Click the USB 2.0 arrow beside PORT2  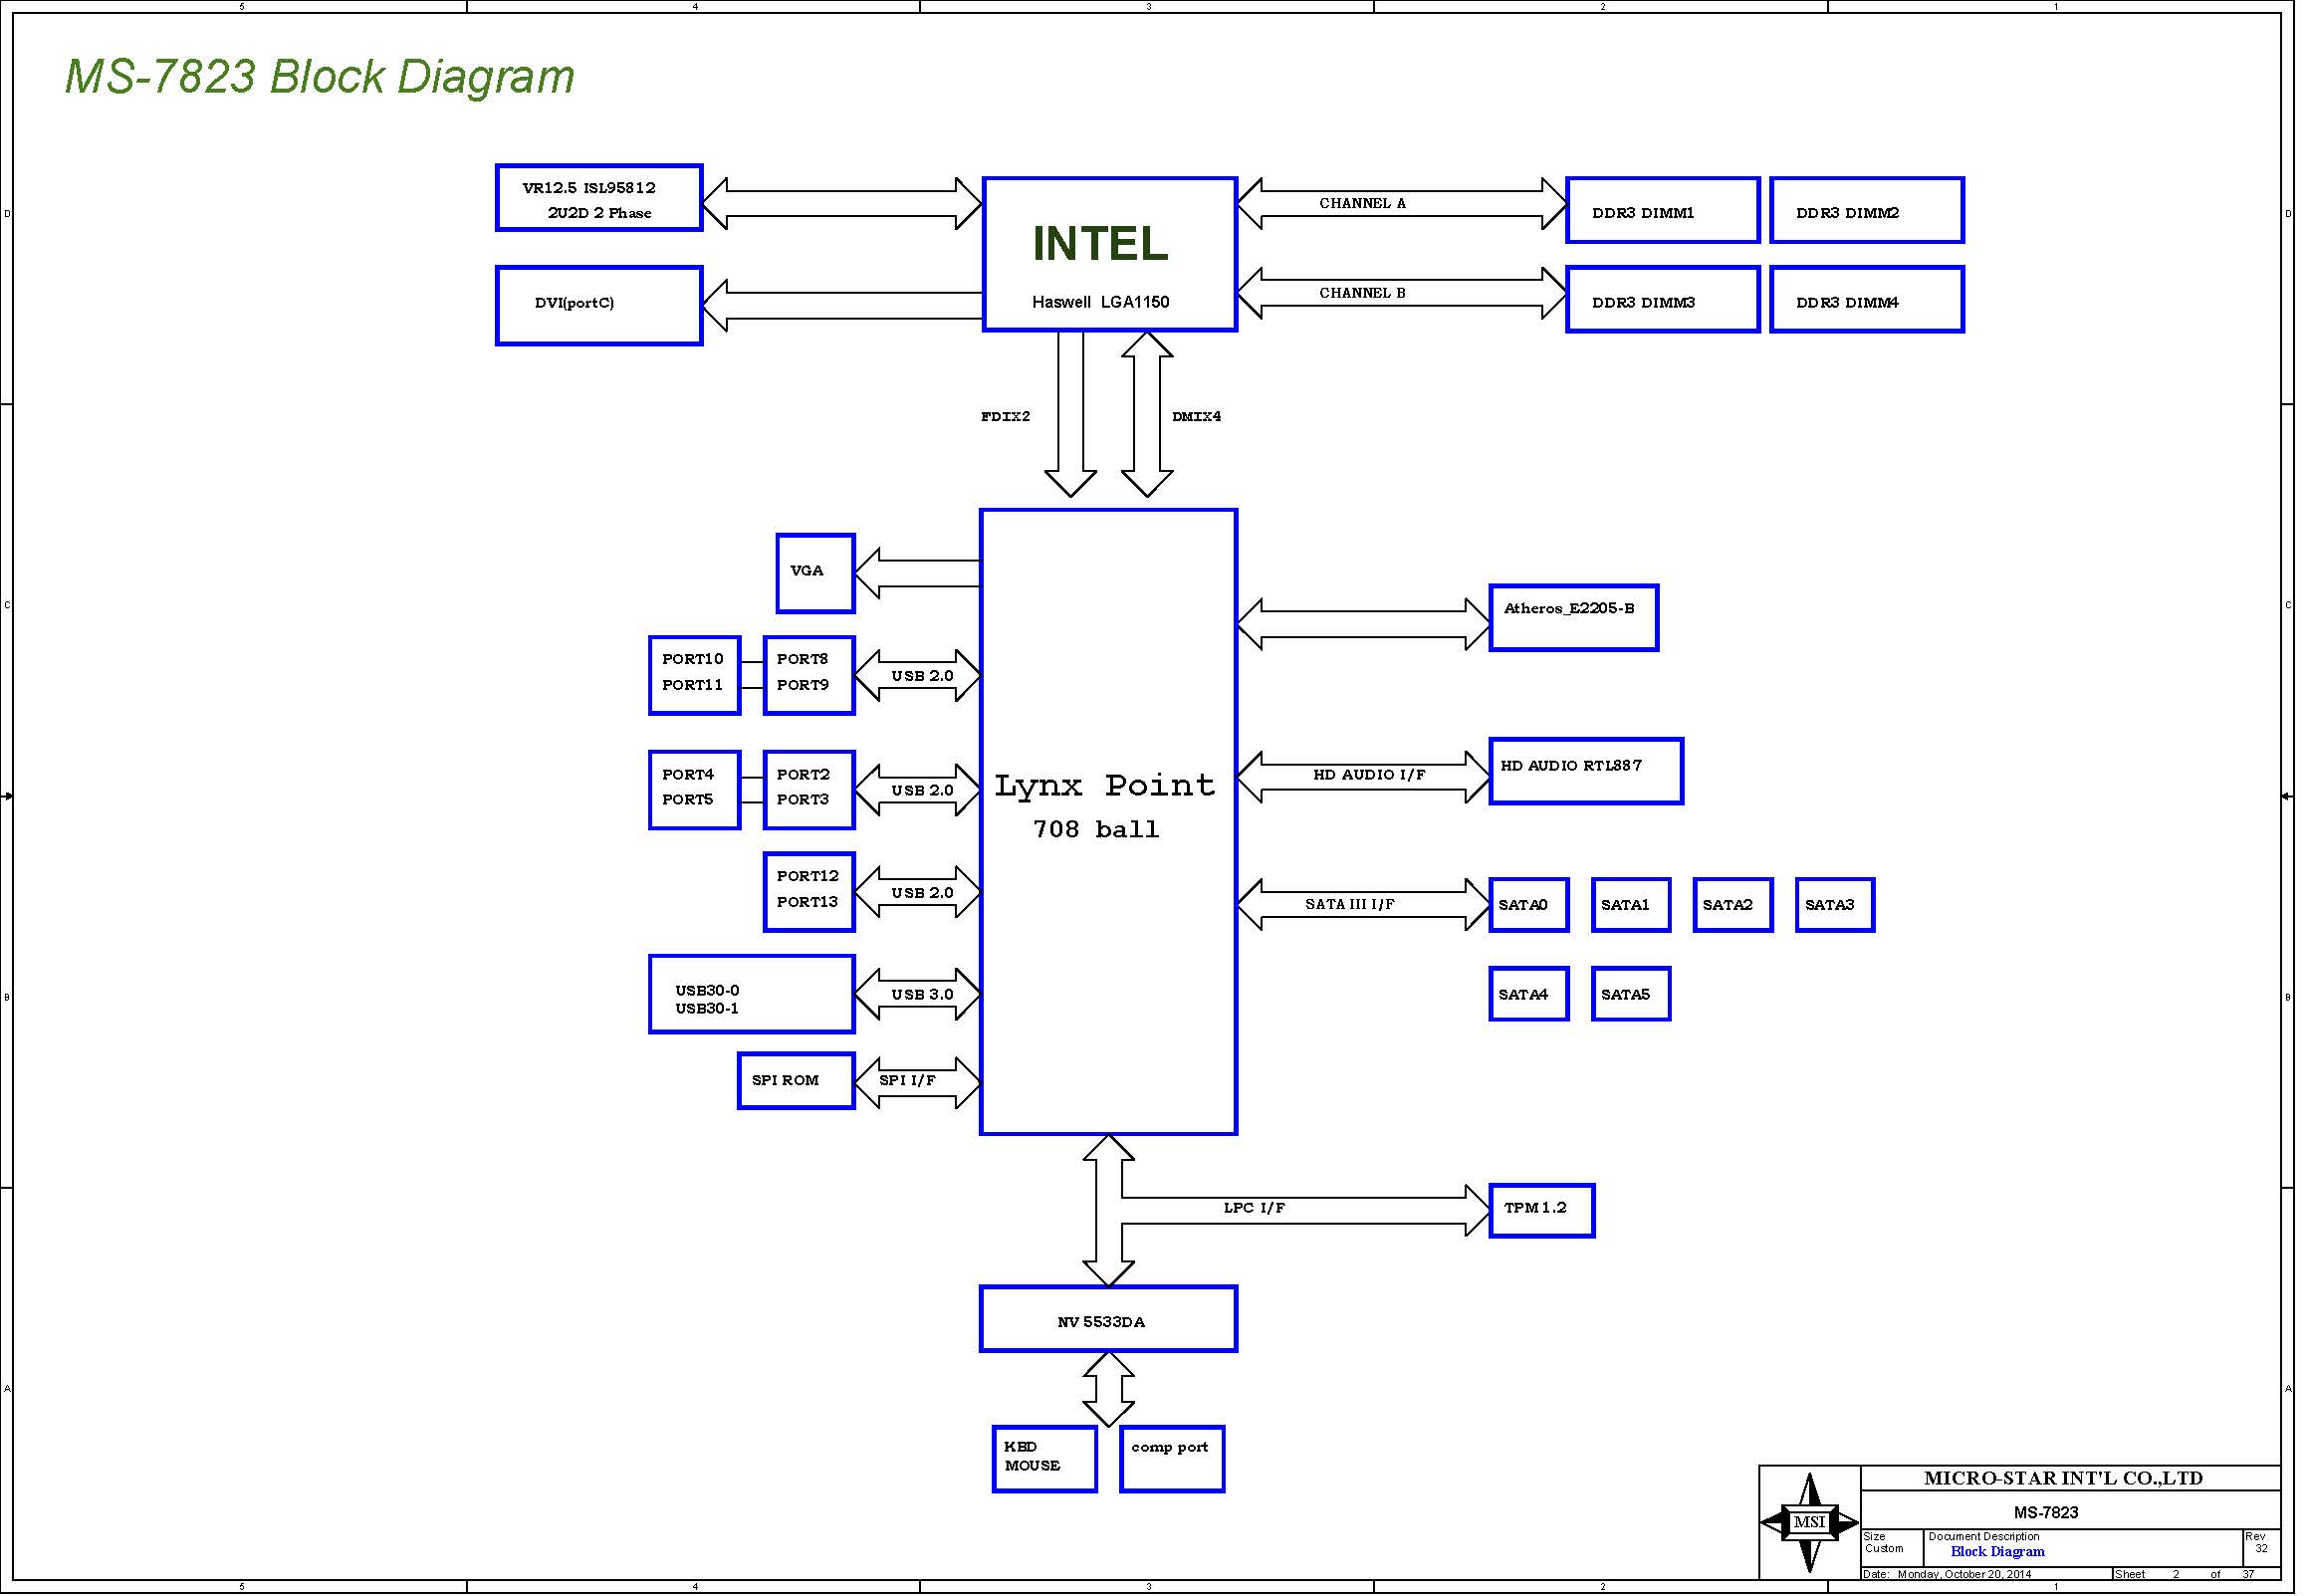tap(918, 790)
